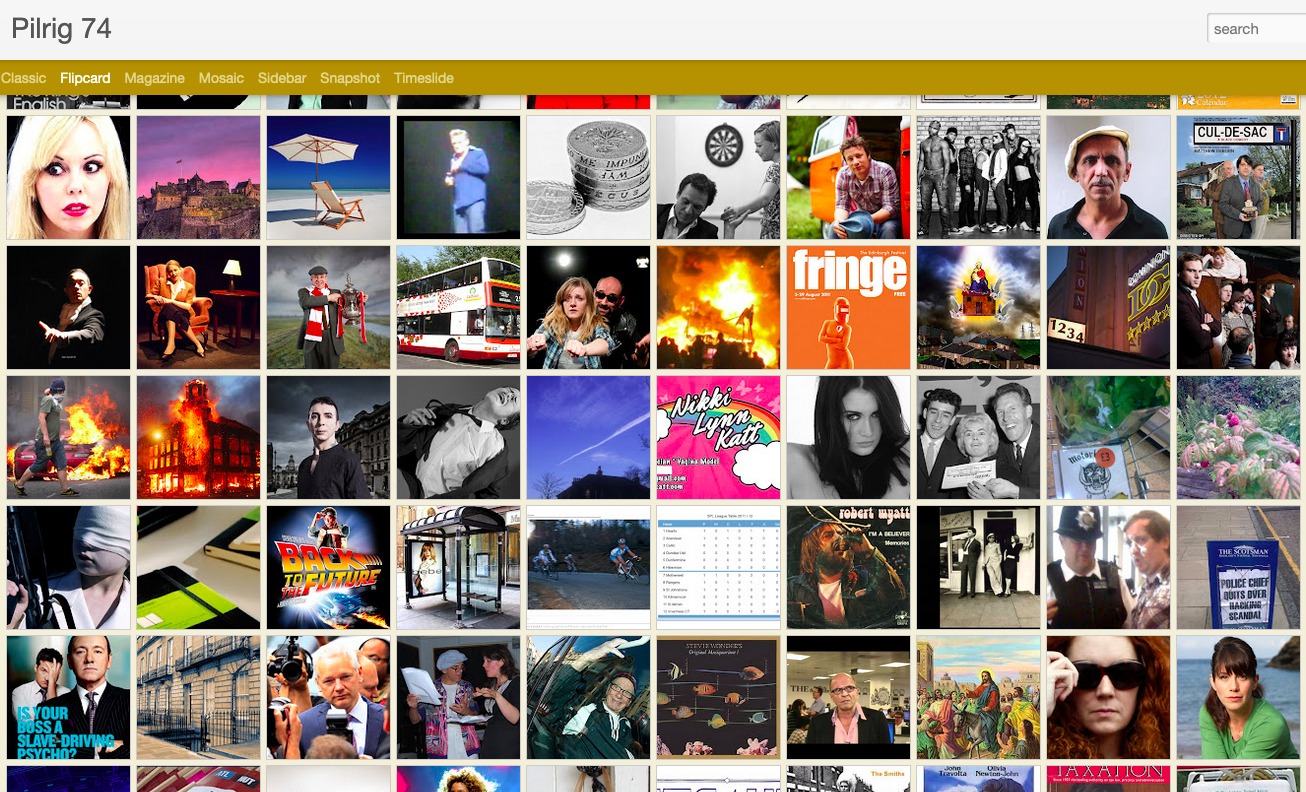Open the Mosaic view
The image size is (1306, 792).
pos(221,78)
